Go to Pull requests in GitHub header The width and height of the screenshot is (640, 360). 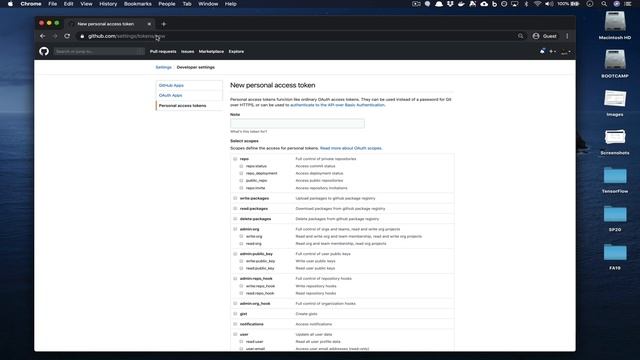tap(163, 51)
